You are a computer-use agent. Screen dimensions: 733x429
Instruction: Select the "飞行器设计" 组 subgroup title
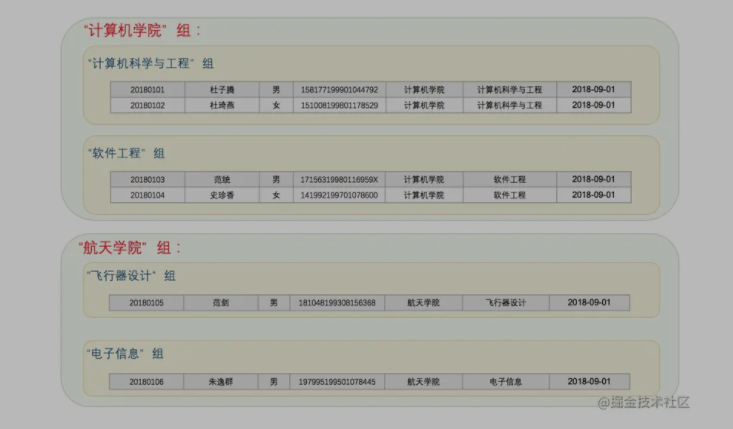(130, 275)
